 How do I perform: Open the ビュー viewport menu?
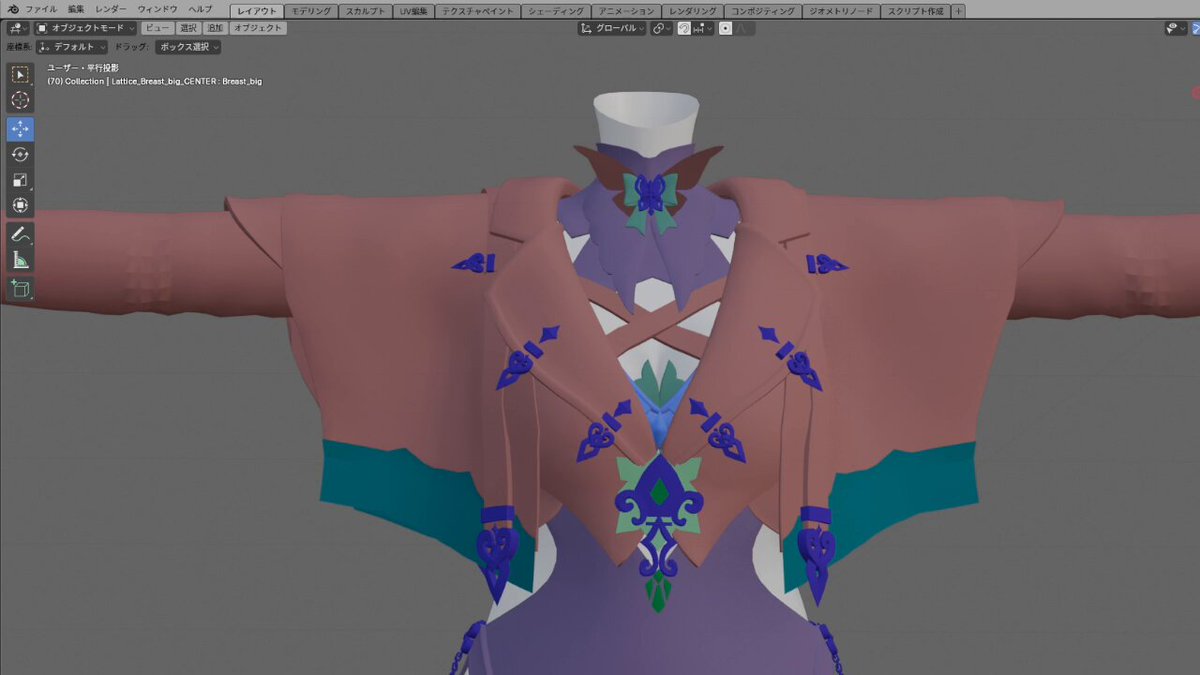click(x=157, y=28)
